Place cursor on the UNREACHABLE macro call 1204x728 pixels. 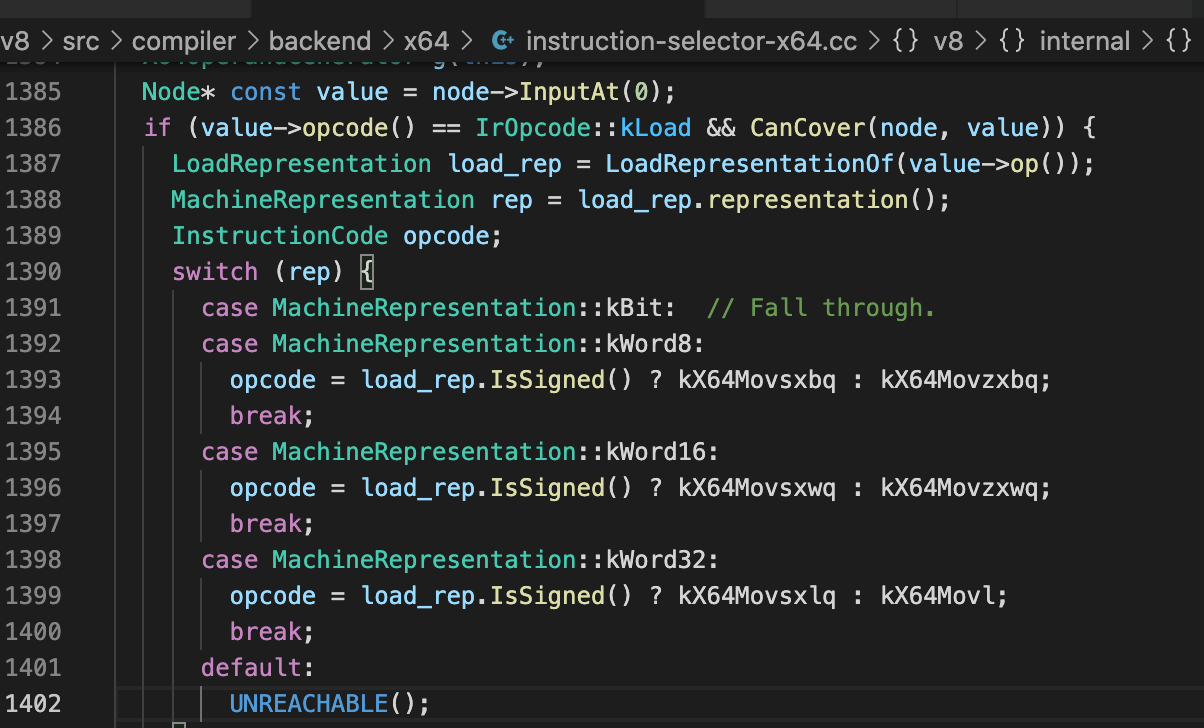[x=308, y=704]
